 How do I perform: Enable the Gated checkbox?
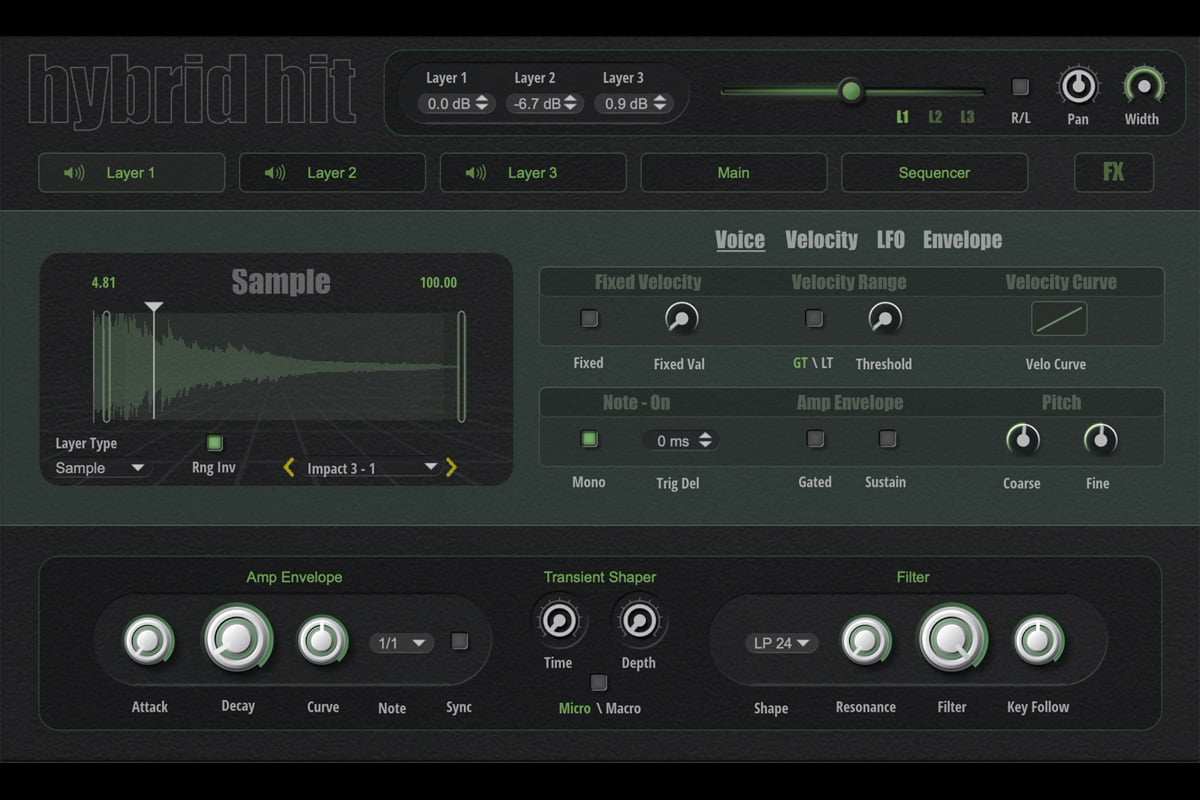click(x=816, y=439)
